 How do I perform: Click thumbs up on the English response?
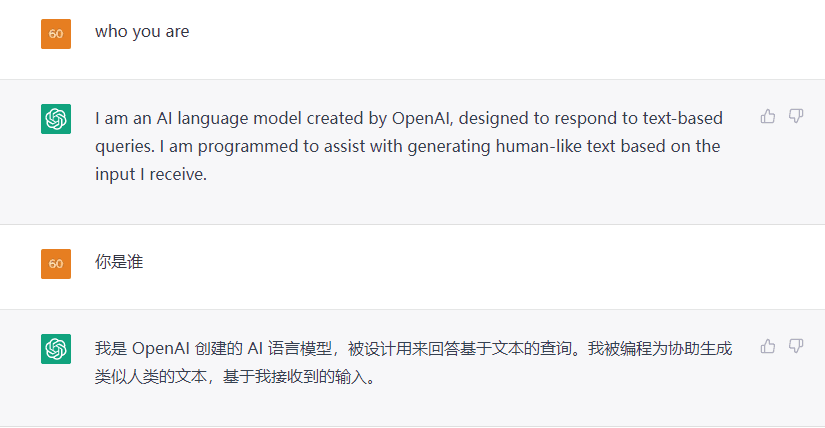pyautogui.click(x=768, y=116)
